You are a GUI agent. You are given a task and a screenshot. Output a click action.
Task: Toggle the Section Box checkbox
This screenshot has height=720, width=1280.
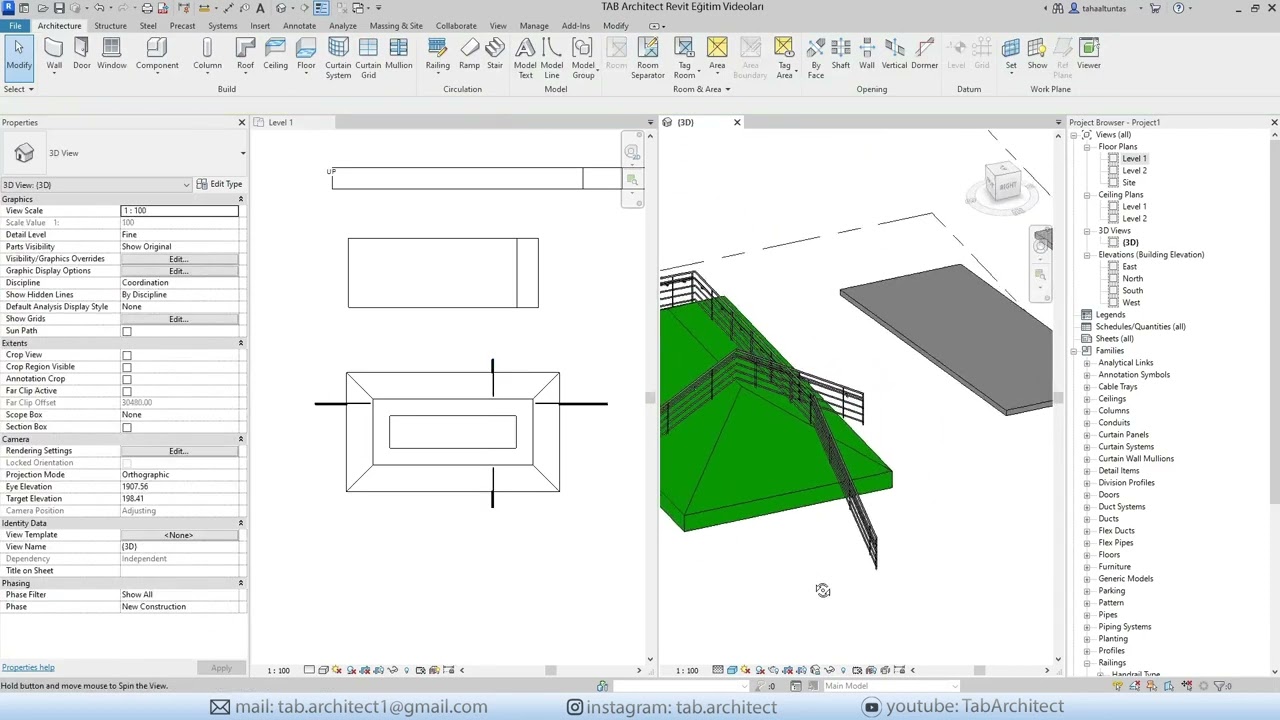pyautogui.click(x=126, y=427)
